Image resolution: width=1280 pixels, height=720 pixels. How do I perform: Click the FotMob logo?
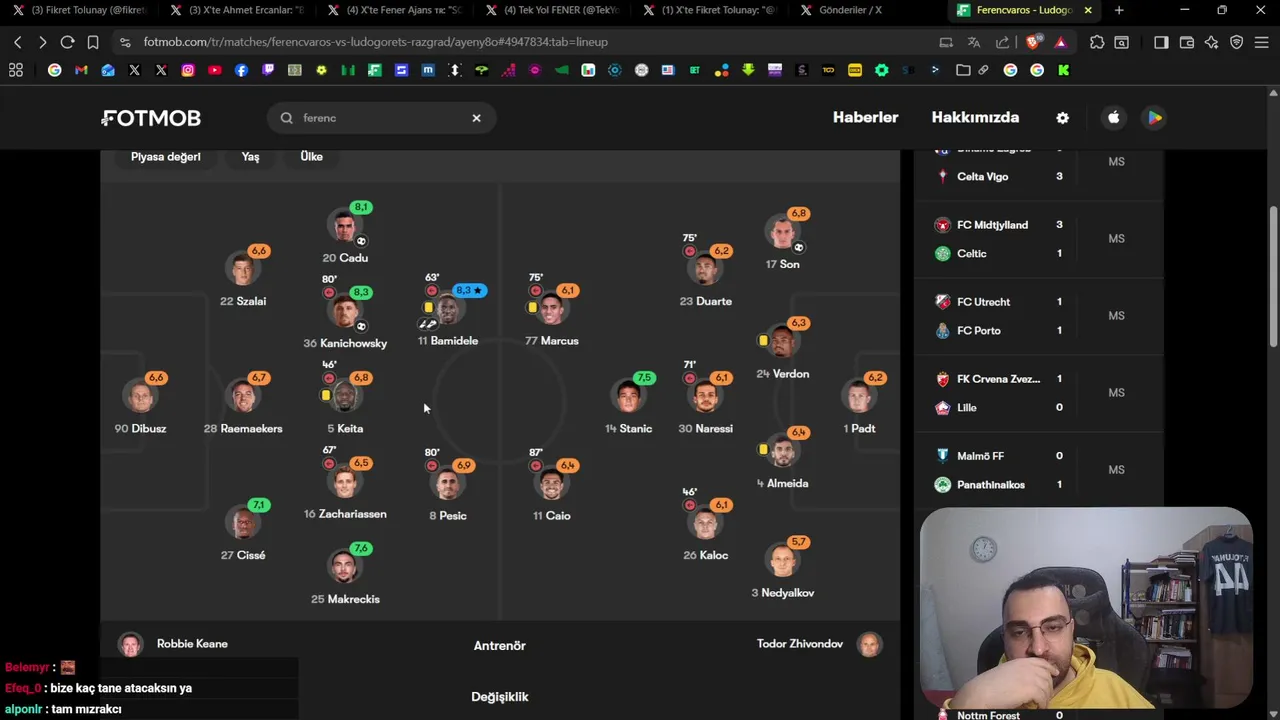coord(151,118)
